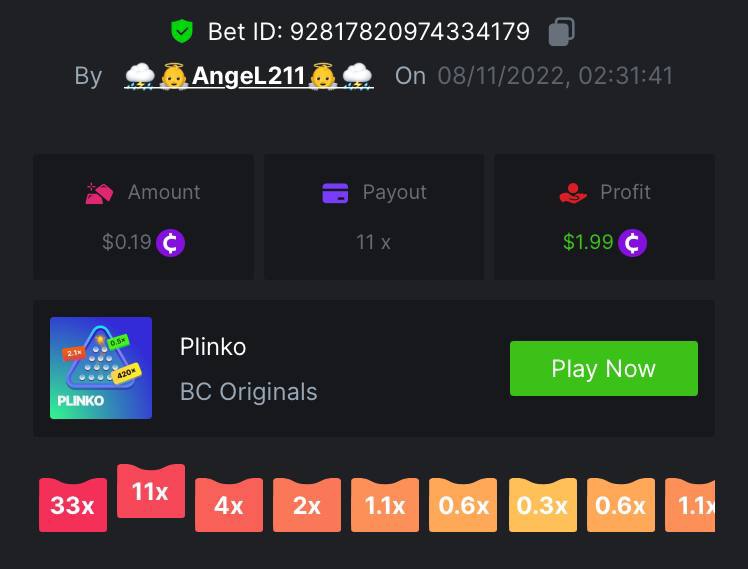Click the BC Originals provider label
The height and width of the screenshot is (569, 748).
coord(249,392)
